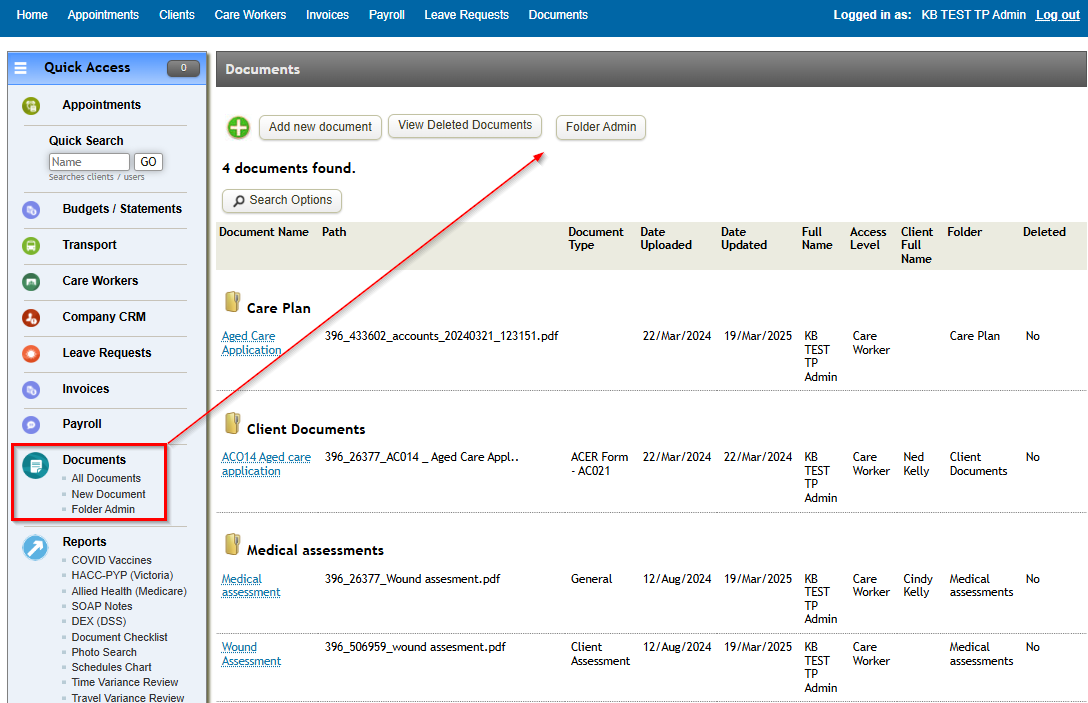
Task: Collapse Quick Access using the hamburger icon
Action: 19,67
